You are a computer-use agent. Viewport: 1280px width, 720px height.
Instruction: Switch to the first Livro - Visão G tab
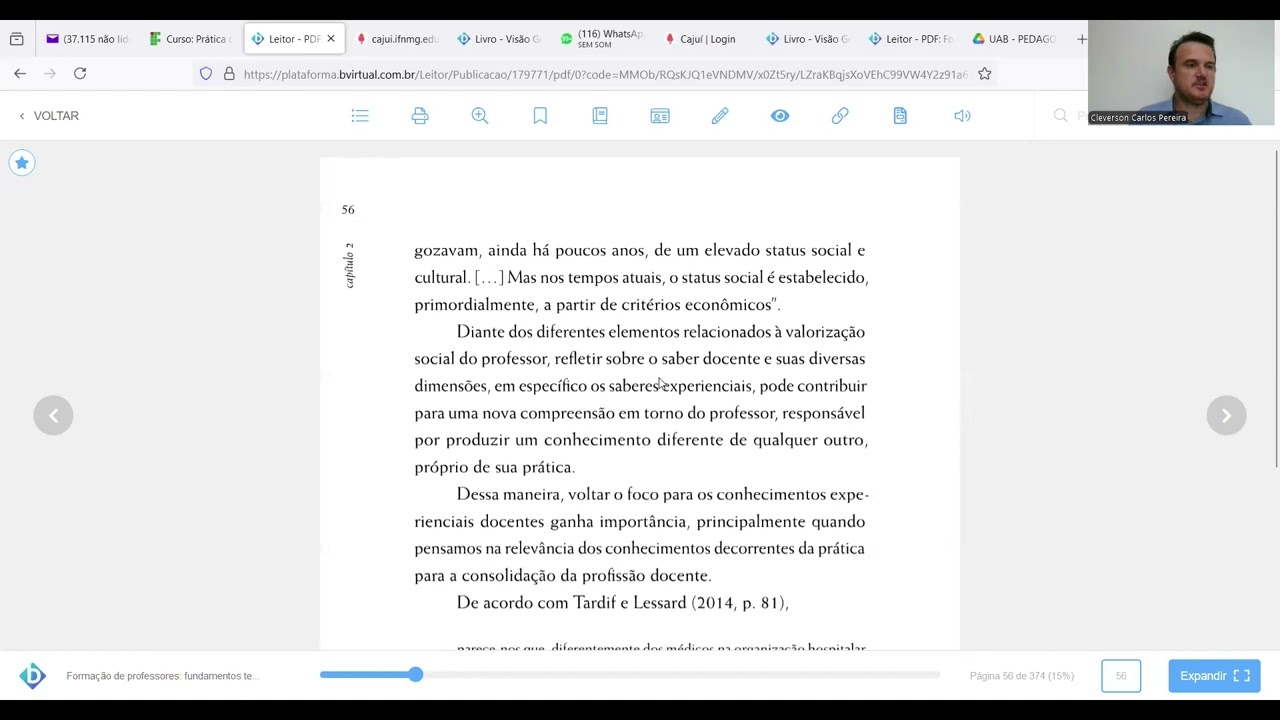[x=499, y=39]
